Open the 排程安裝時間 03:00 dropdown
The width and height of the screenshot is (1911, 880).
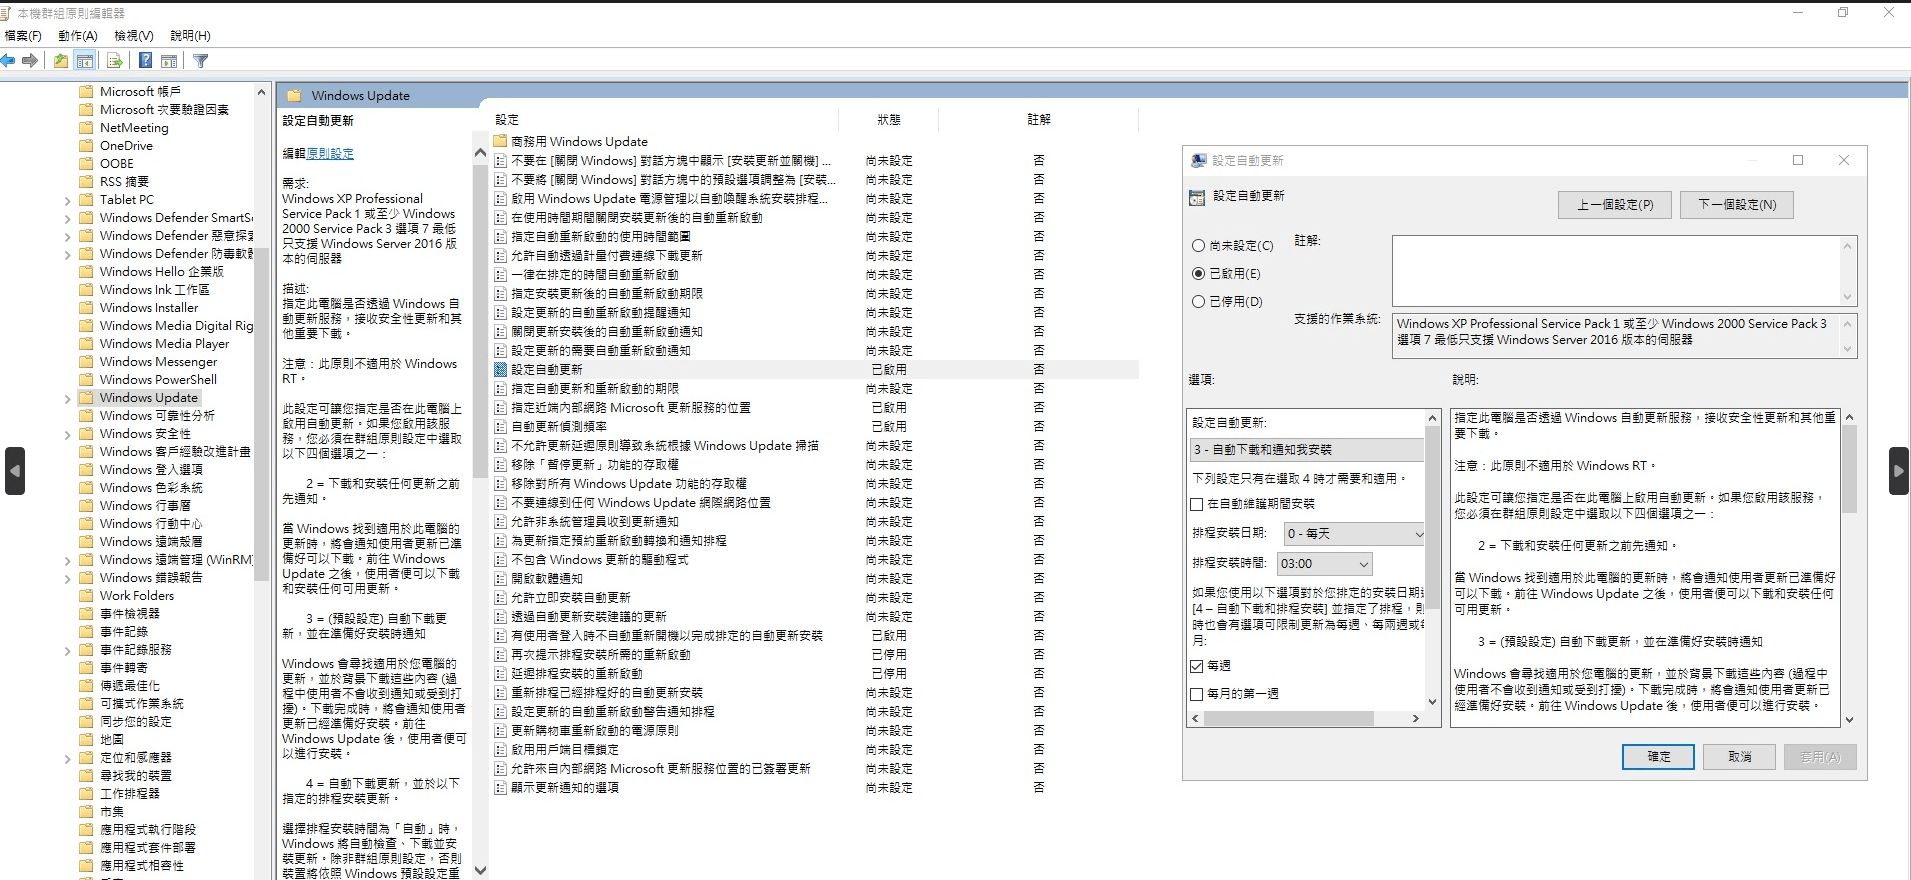click(1324, 564)
